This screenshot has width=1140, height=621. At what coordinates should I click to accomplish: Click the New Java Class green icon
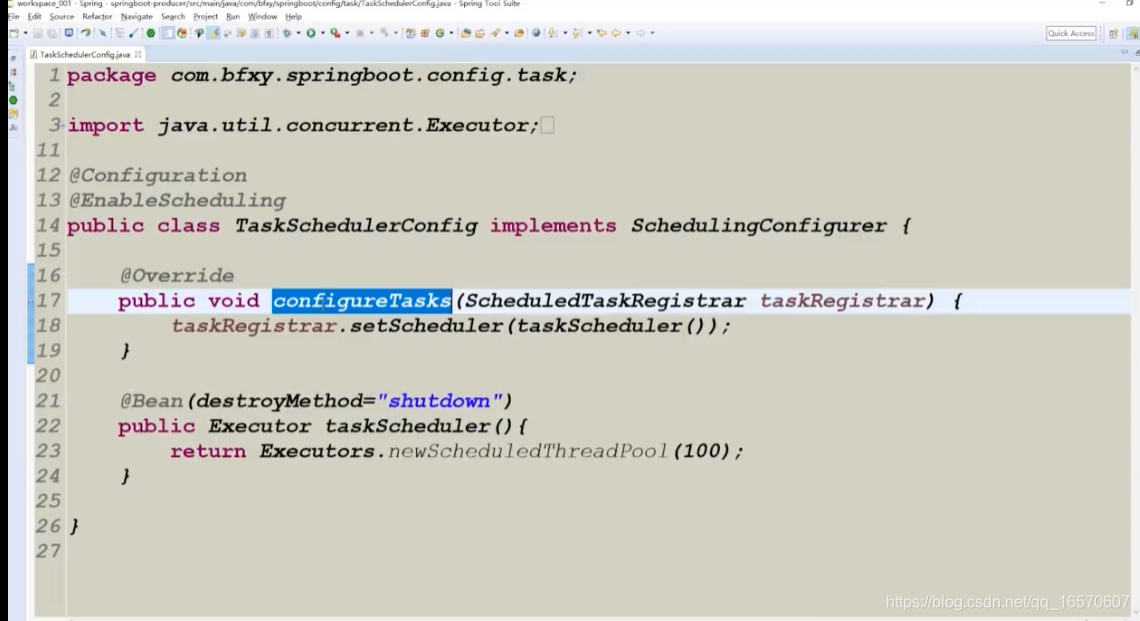440,33
